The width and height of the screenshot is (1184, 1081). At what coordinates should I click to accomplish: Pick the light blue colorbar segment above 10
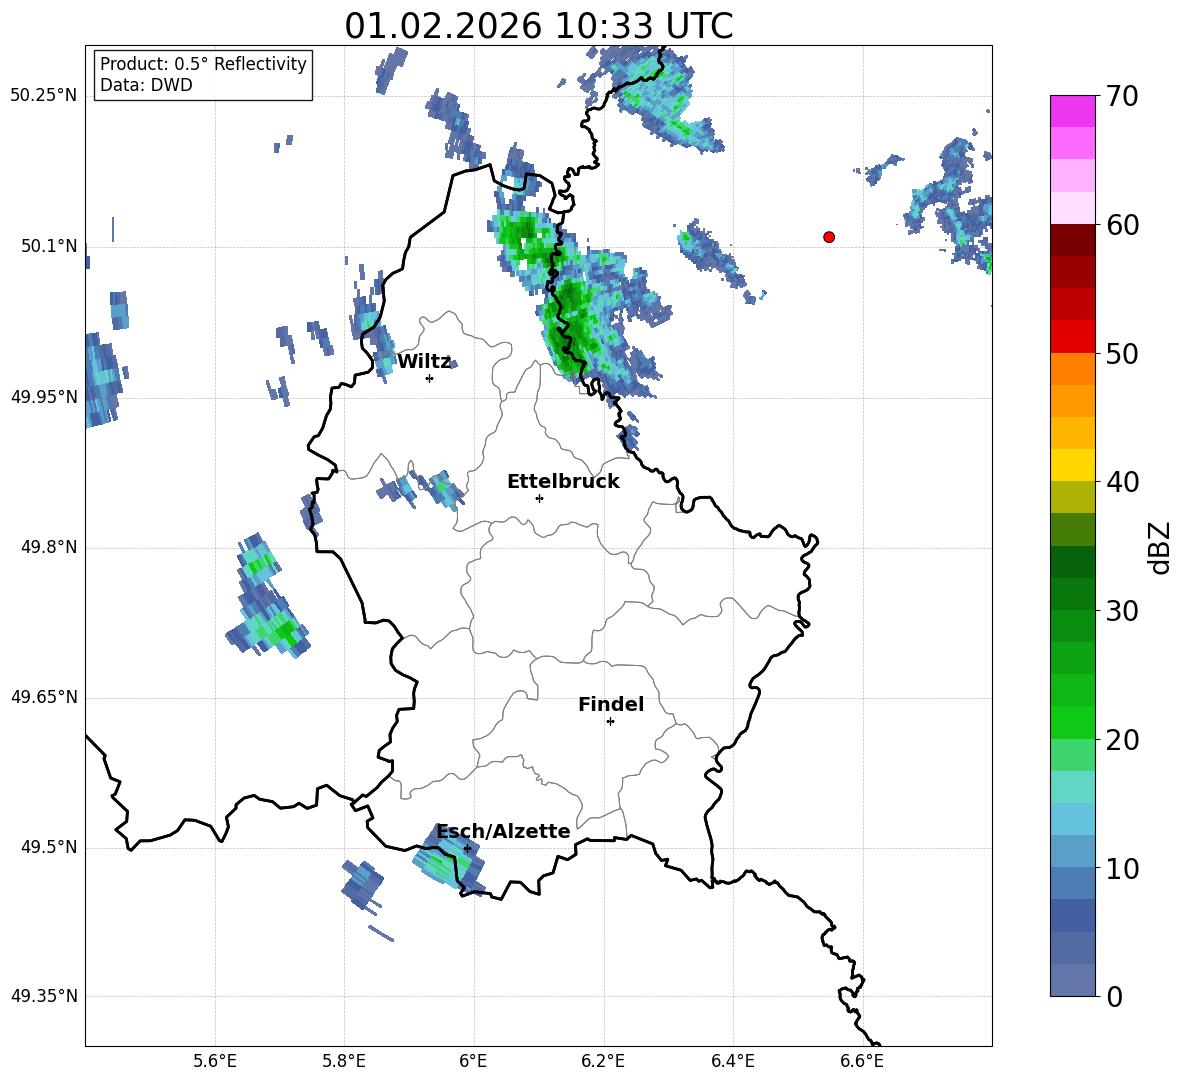(x=1072, y=851)
